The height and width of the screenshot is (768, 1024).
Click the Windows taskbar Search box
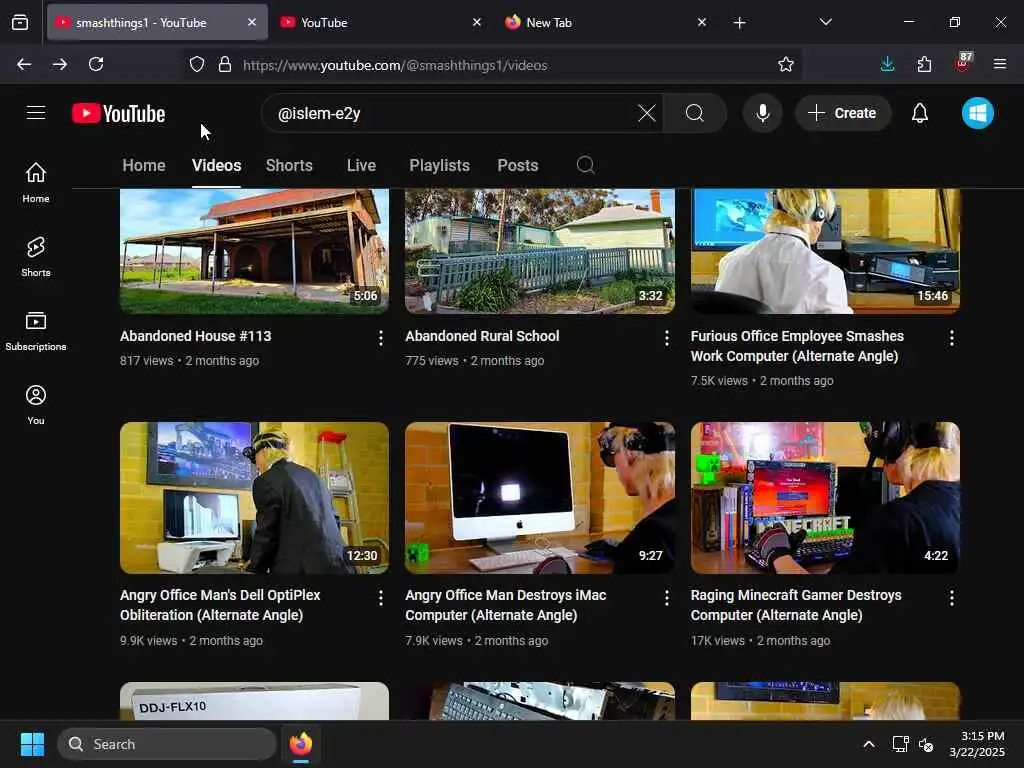pyautogui.click(x=167, y=744)
